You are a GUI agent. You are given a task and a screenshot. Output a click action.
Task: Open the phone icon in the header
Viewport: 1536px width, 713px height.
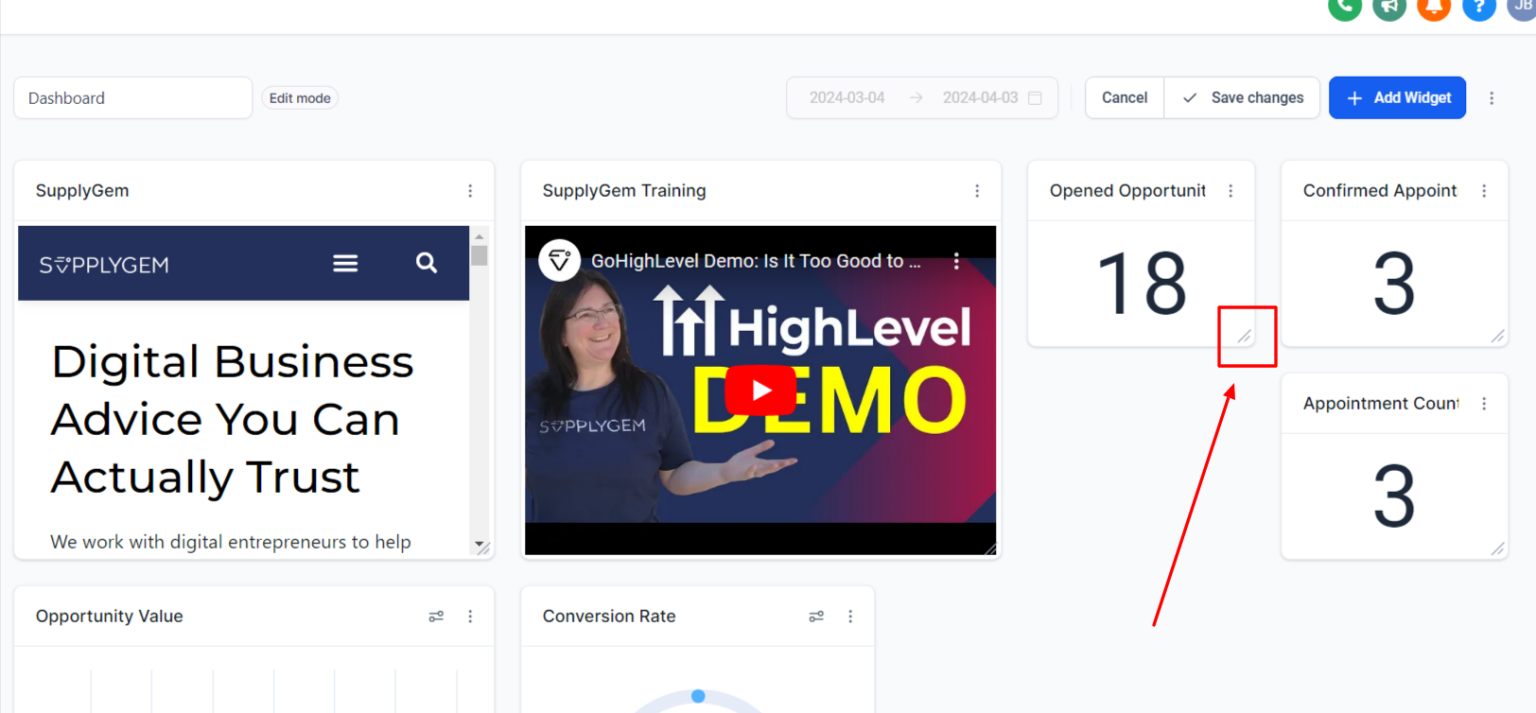click(1344, 9)
